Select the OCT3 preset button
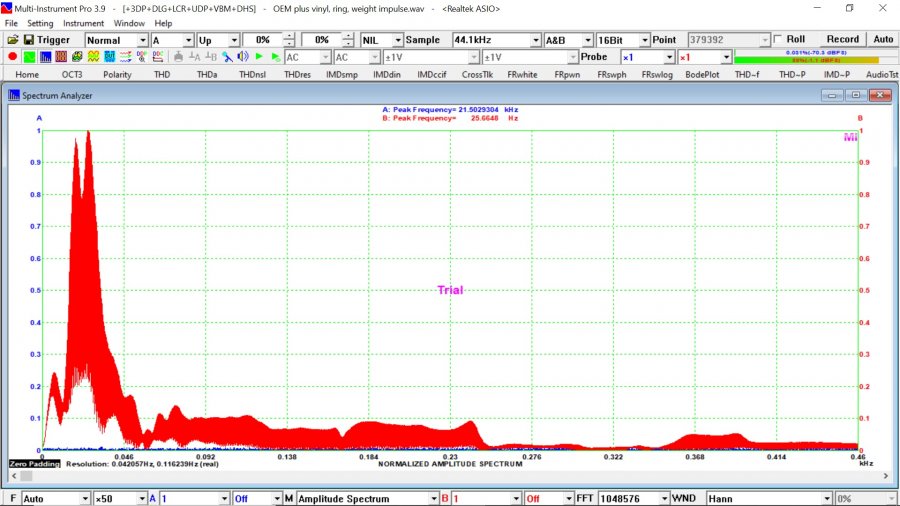900x506 pixels. pos(72,74)
